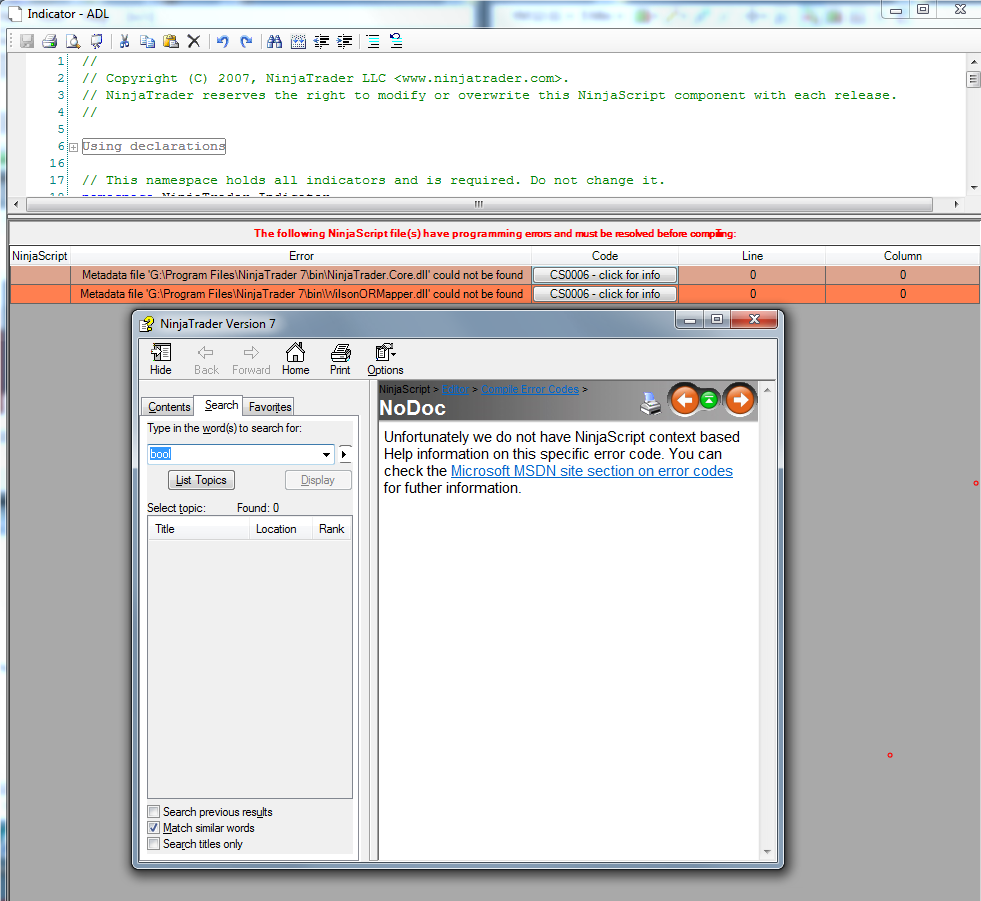Click CS0006 info button for NinjaTrader.Core.dll
981x901 pixels.
(604, 275)
